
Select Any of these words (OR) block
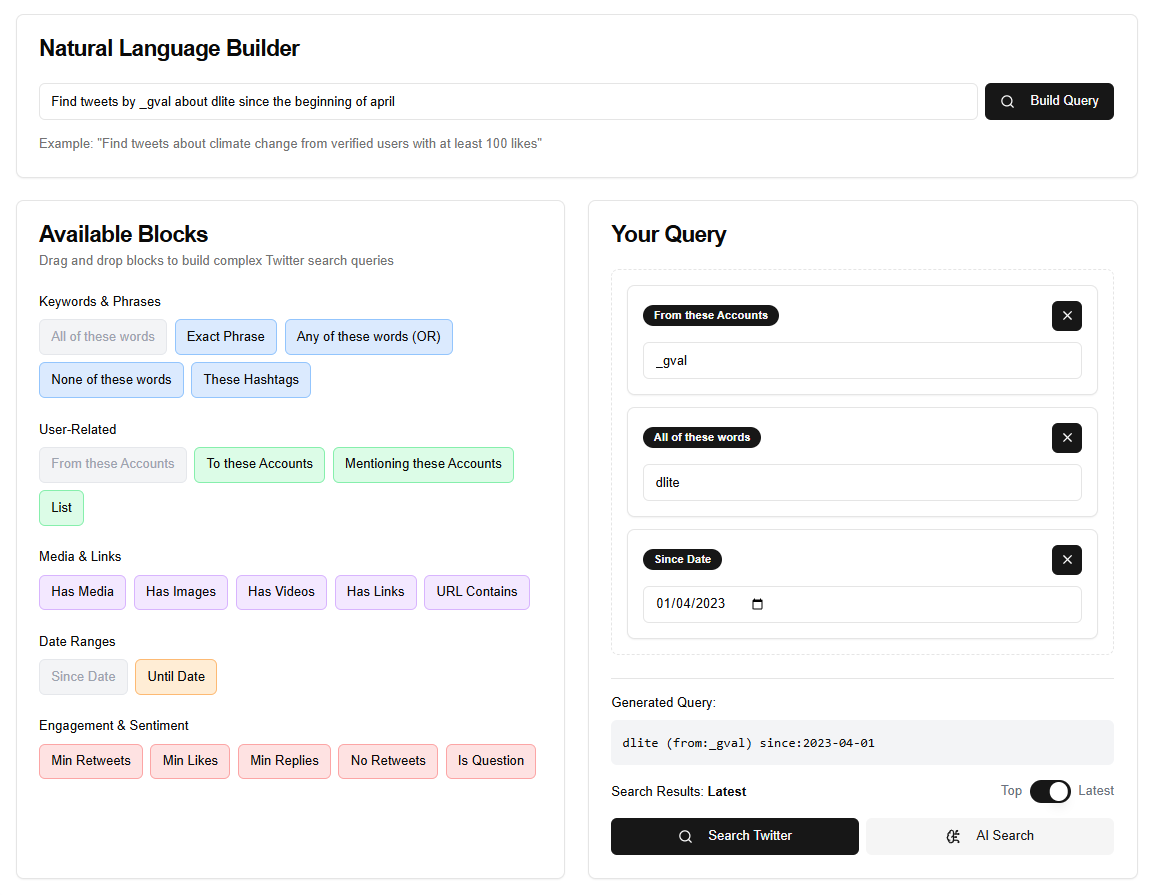click(x=368, y=337)
